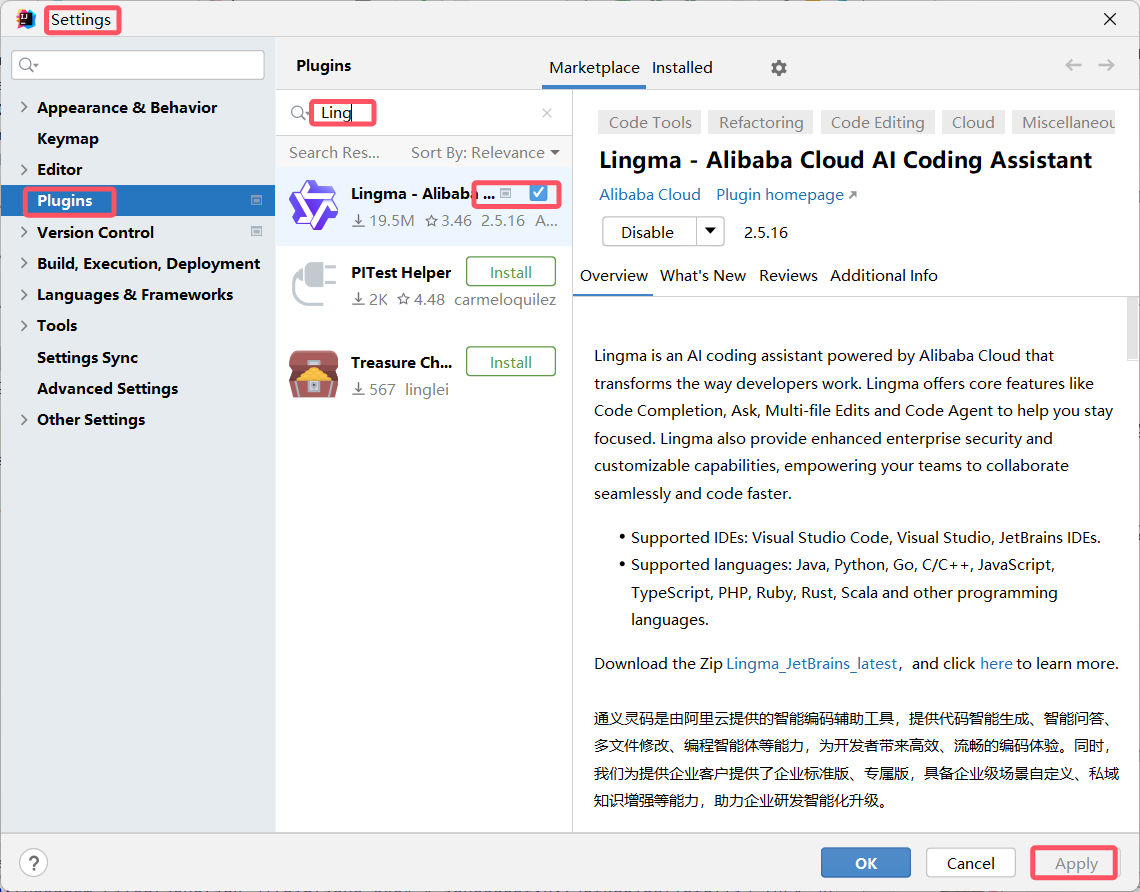Select Settings Sync
Screen dimensions: 1140x892
click(x=87, y=357)
